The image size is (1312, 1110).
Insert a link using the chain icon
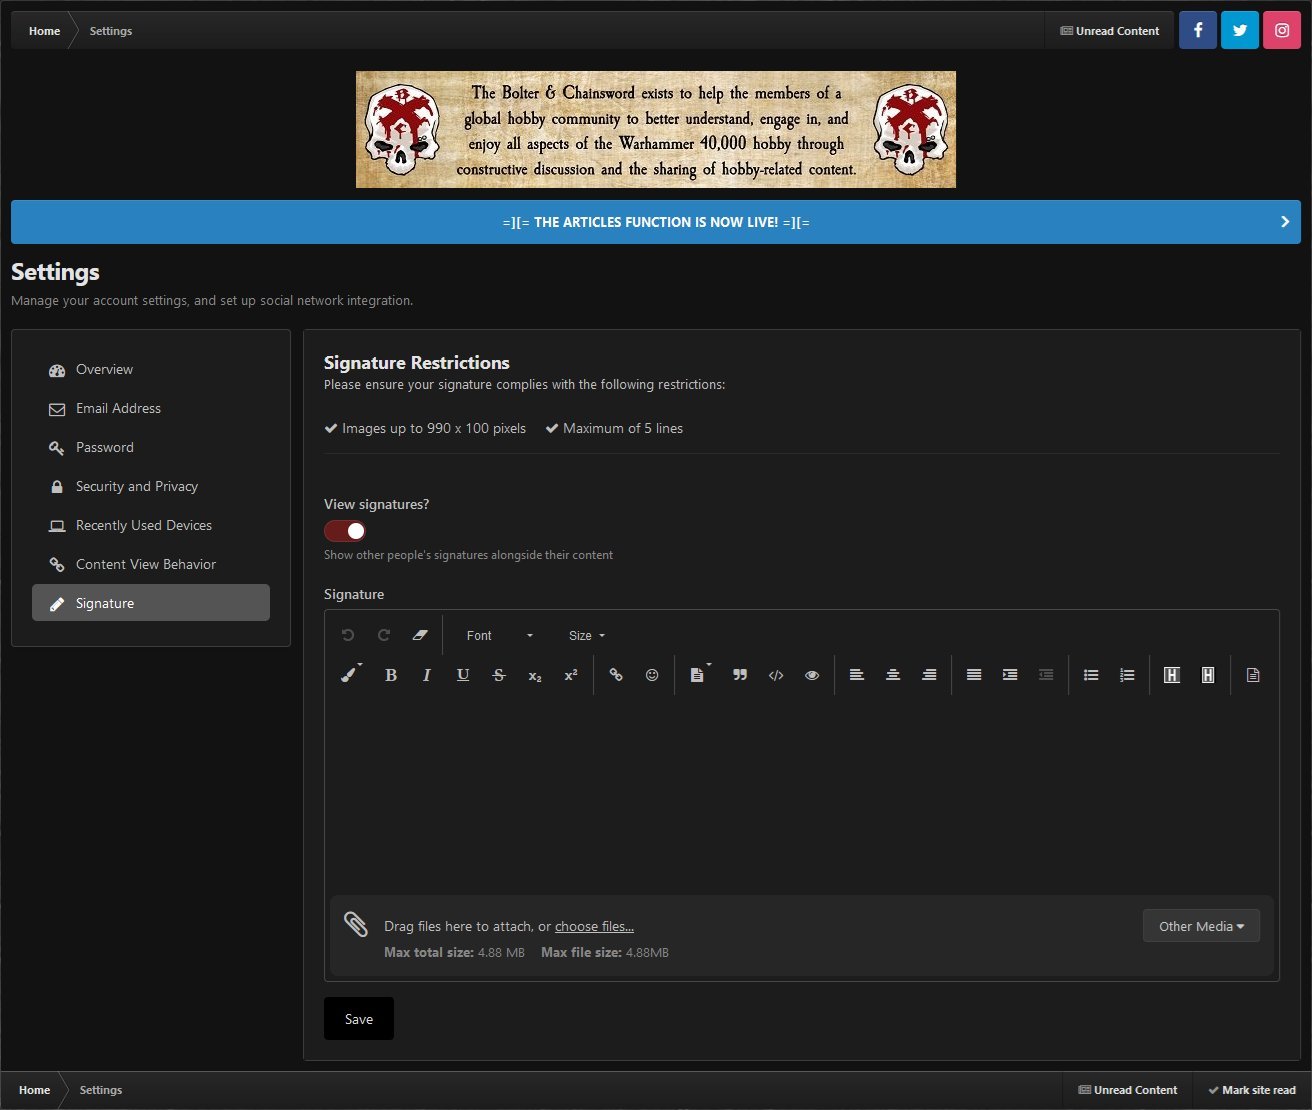(x=616, y=675)
